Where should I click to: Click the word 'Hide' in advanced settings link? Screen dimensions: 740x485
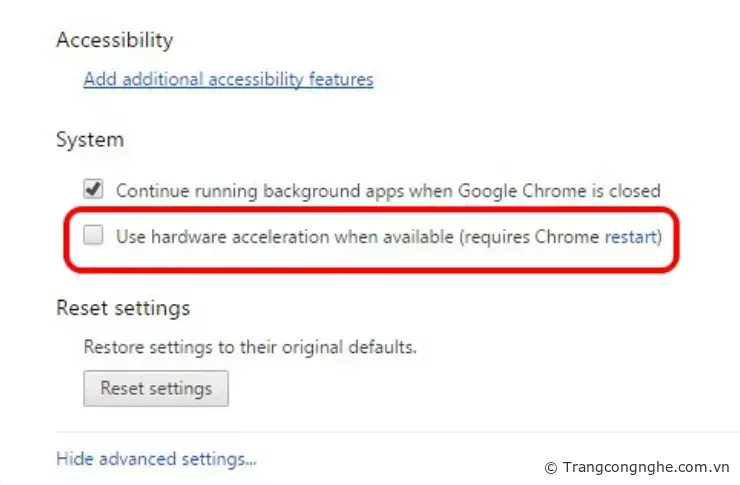(73, 459)
